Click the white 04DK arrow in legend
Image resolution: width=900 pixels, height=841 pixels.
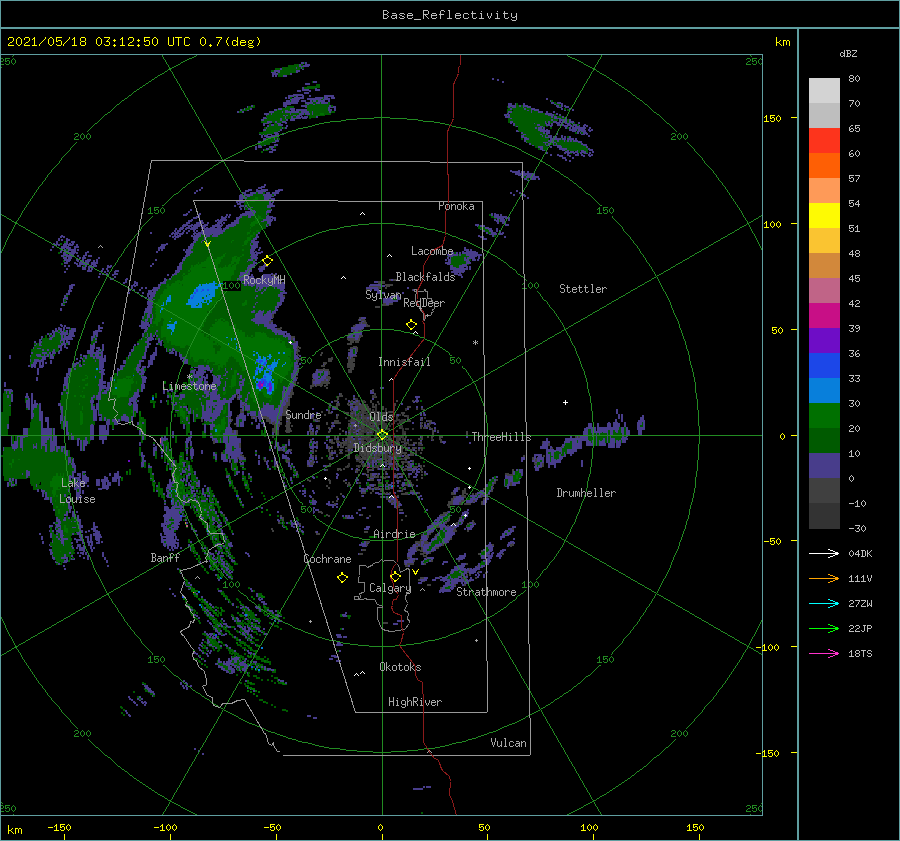pyautogui.click(x=824, y=553)
